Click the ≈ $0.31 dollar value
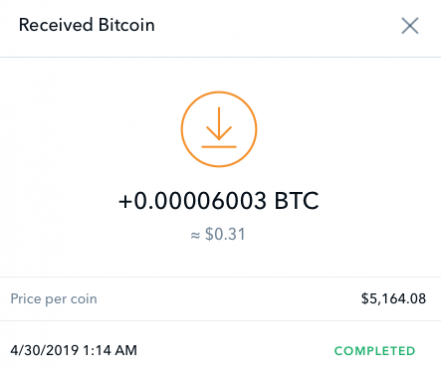 point(218,234)
